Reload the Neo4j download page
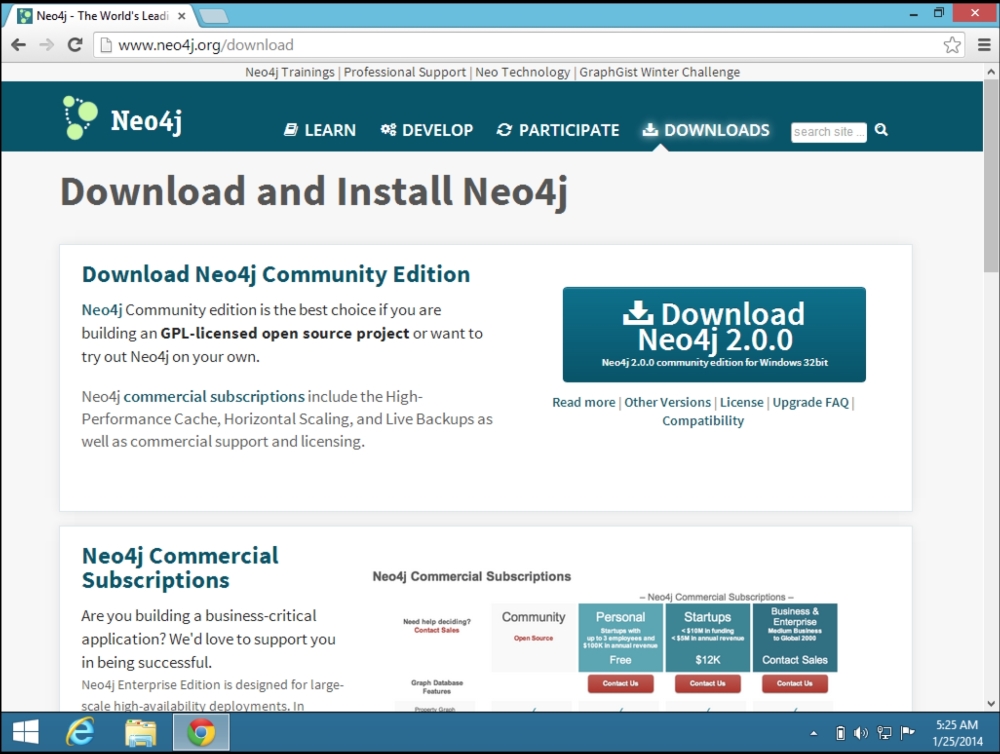 tap(75, 45)
